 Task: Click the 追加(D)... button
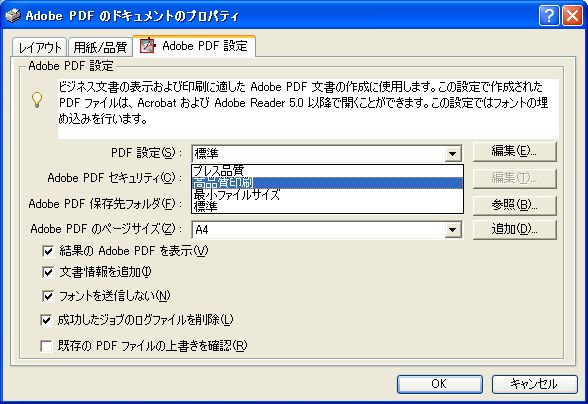coord(514,229)
